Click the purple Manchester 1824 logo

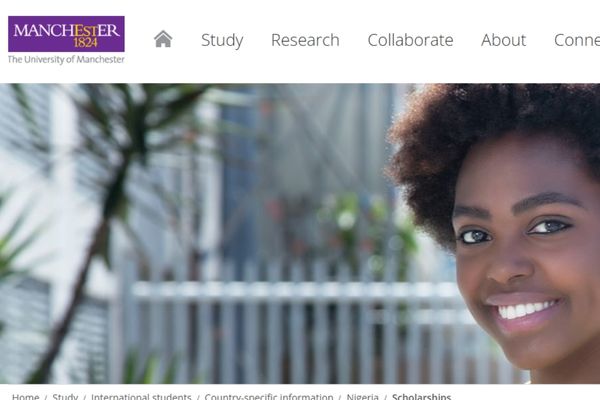click(x=66, y=34)
